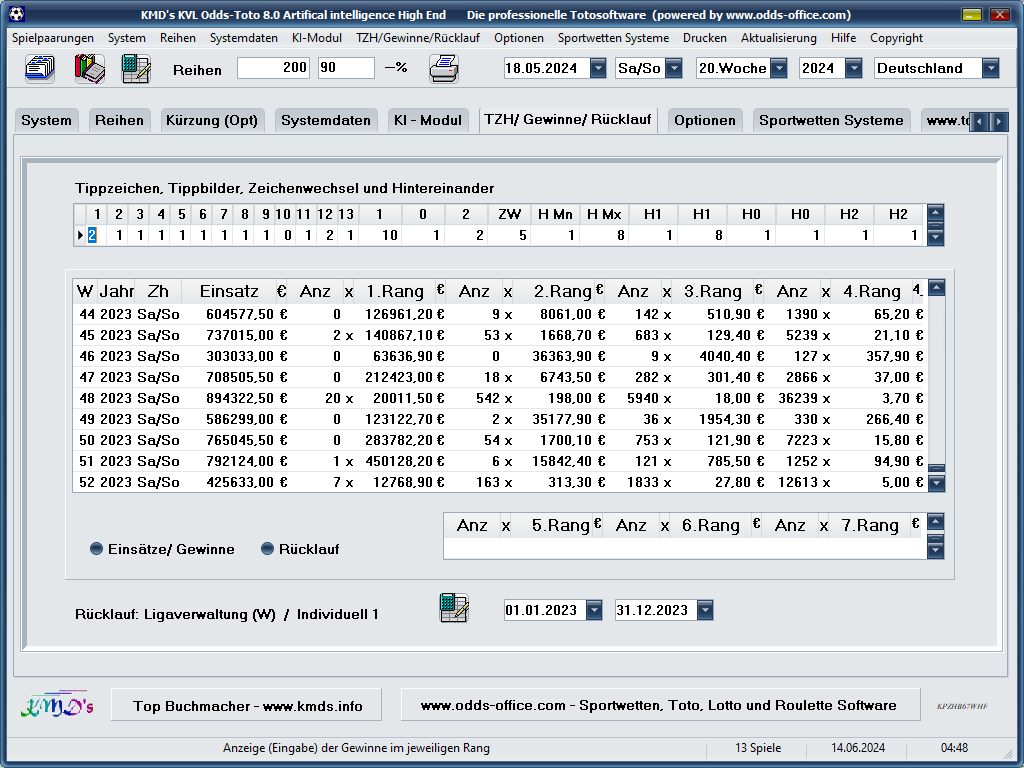The image size is (1024, 768).
Task: Select the Rücklauf radio button
Action: [x=267, y=549]
